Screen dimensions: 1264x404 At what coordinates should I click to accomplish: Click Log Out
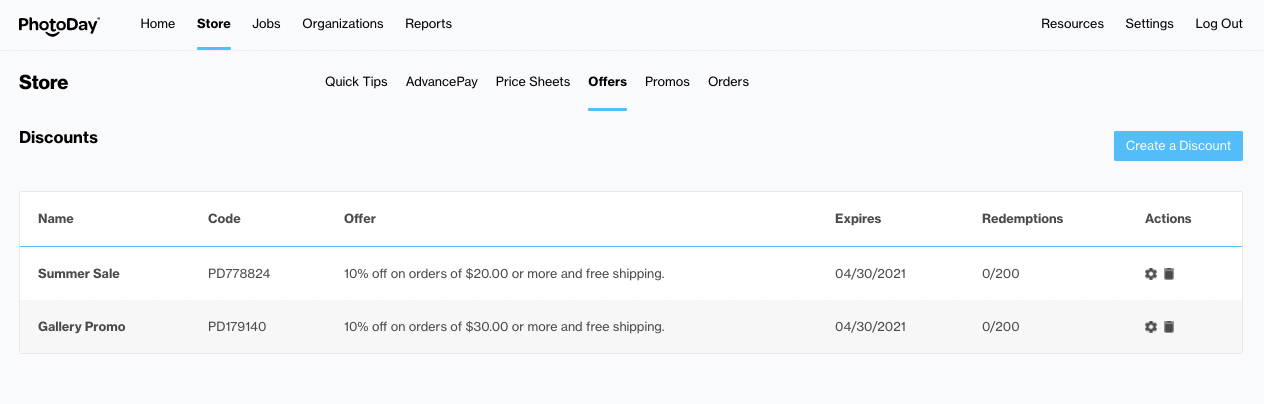click(x=1219, y=24)
